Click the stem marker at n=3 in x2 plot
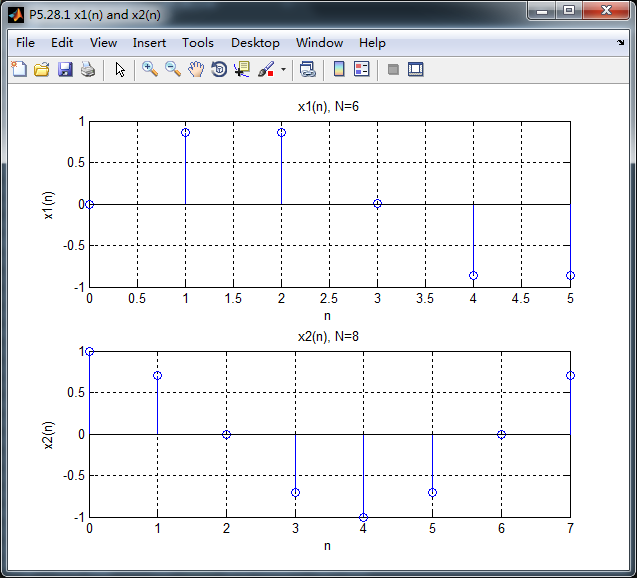Screen dimensions: 637x578 pos(295,493)
